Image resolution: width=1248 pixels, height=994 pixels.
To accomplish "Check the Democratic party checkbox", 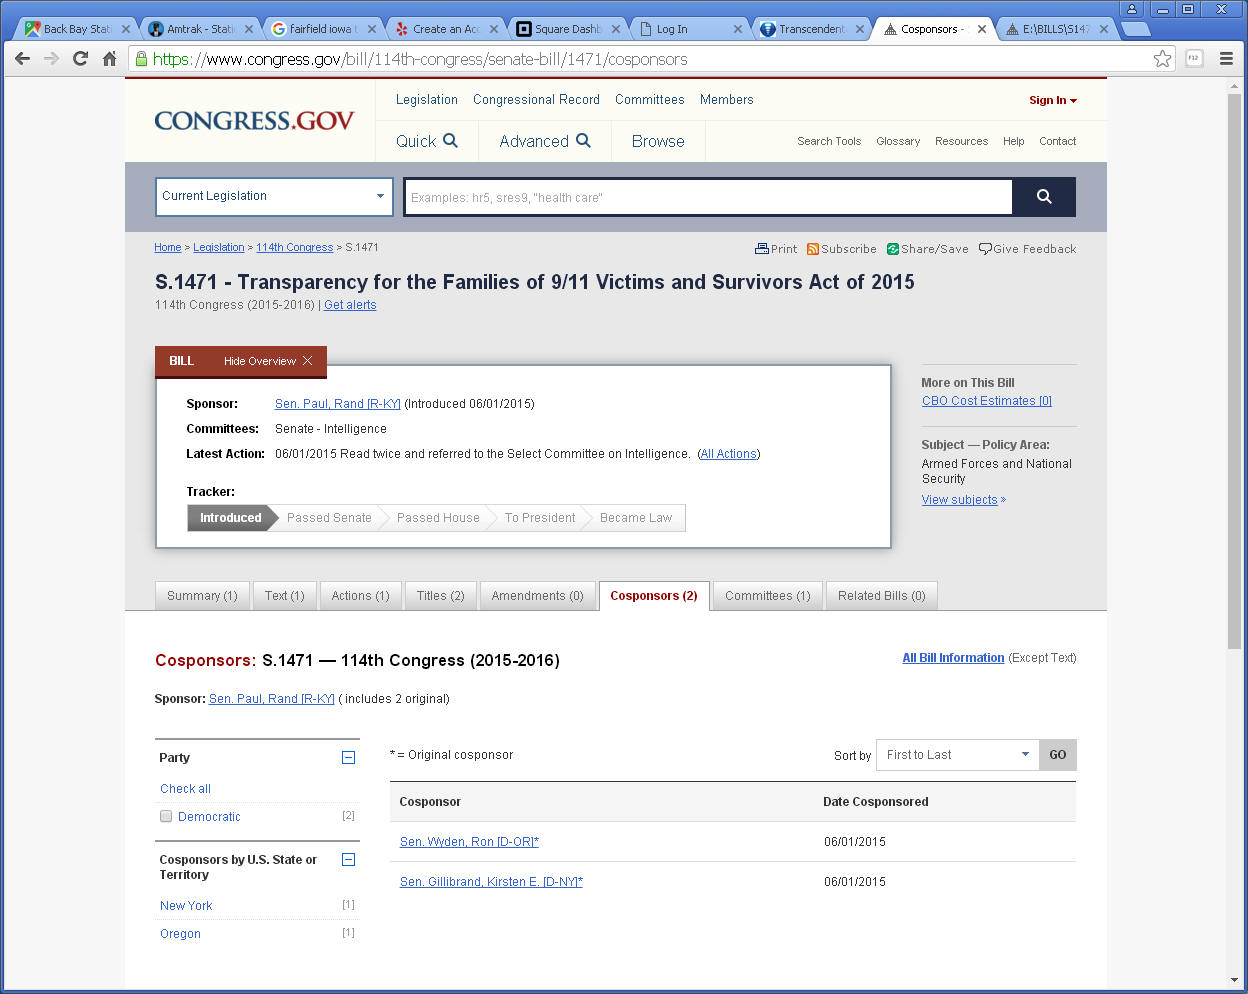I will [166, 816].
